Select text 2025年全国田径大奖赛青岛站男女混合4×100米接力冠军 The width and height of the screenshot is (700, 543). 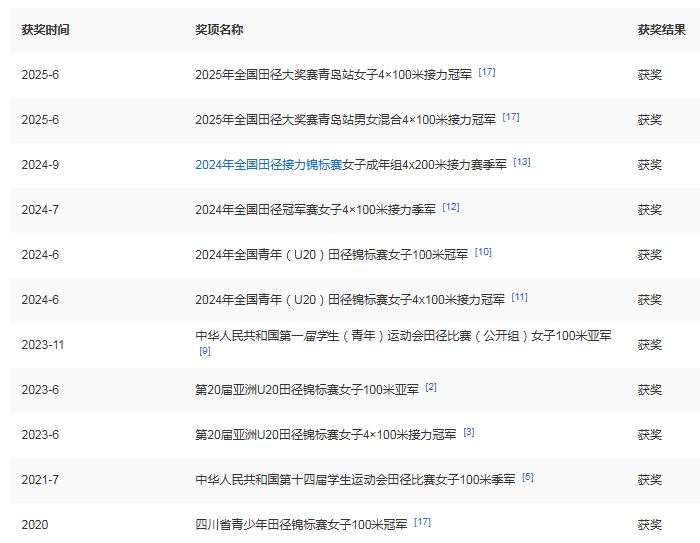coord(346,120)
